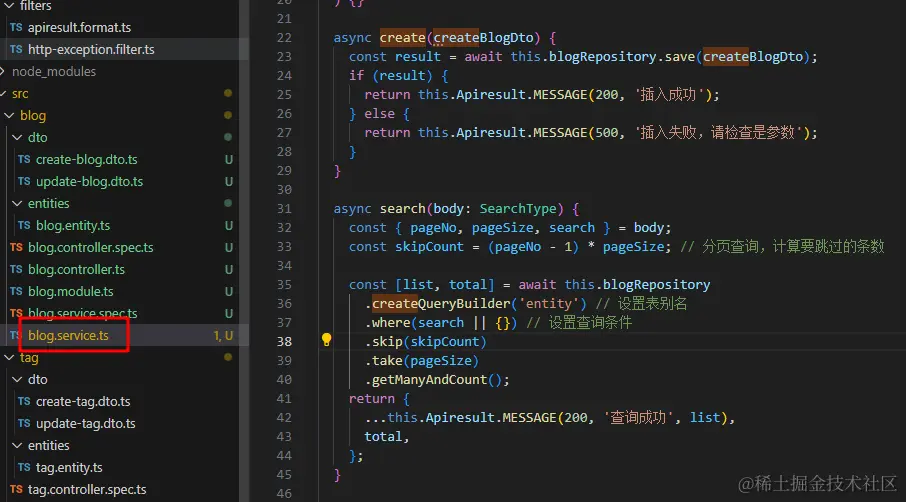
Task: Click line number 22 in the gutter
Action: point(284,38)
